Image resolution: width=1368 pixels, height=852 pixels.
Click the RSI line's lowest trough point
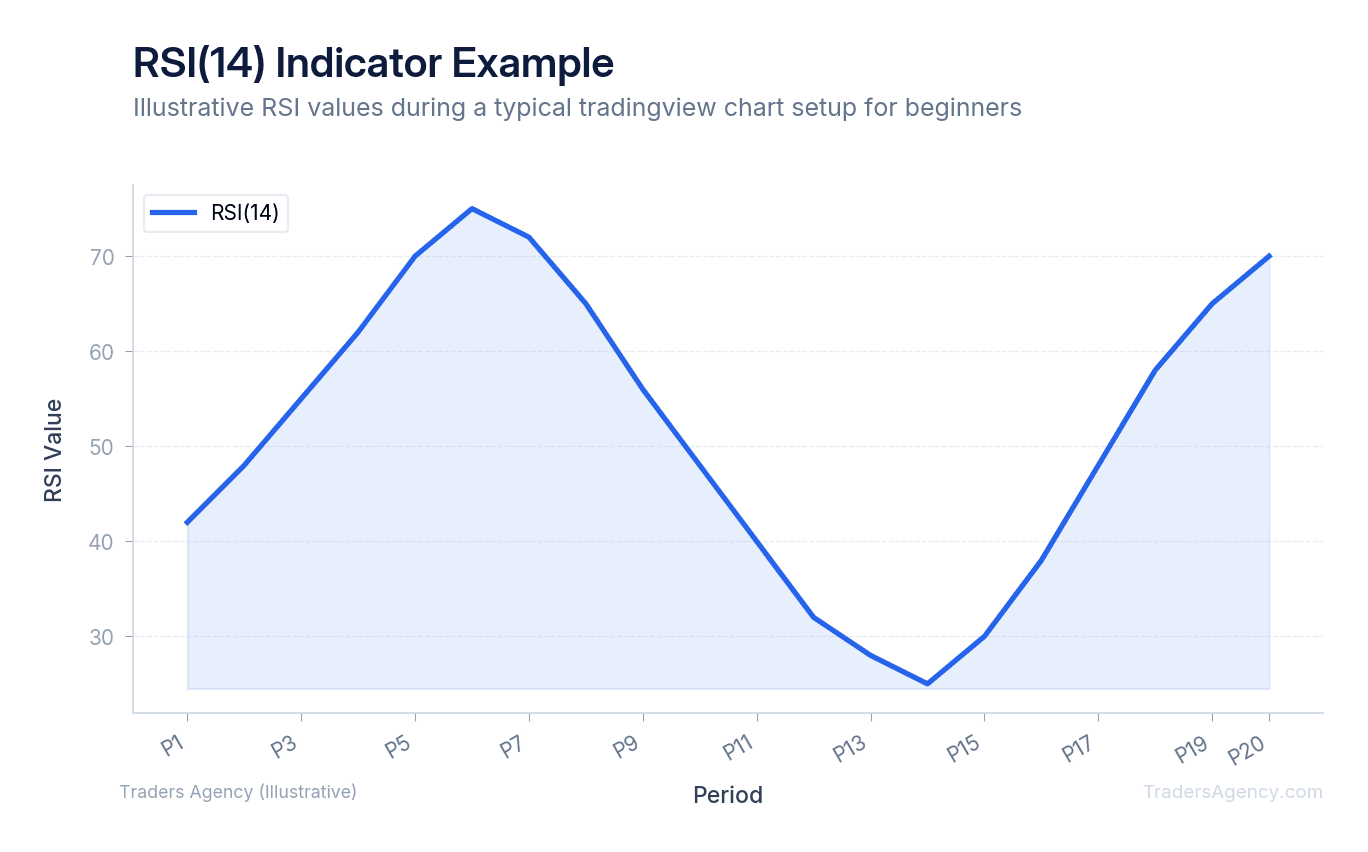(927, 683)
